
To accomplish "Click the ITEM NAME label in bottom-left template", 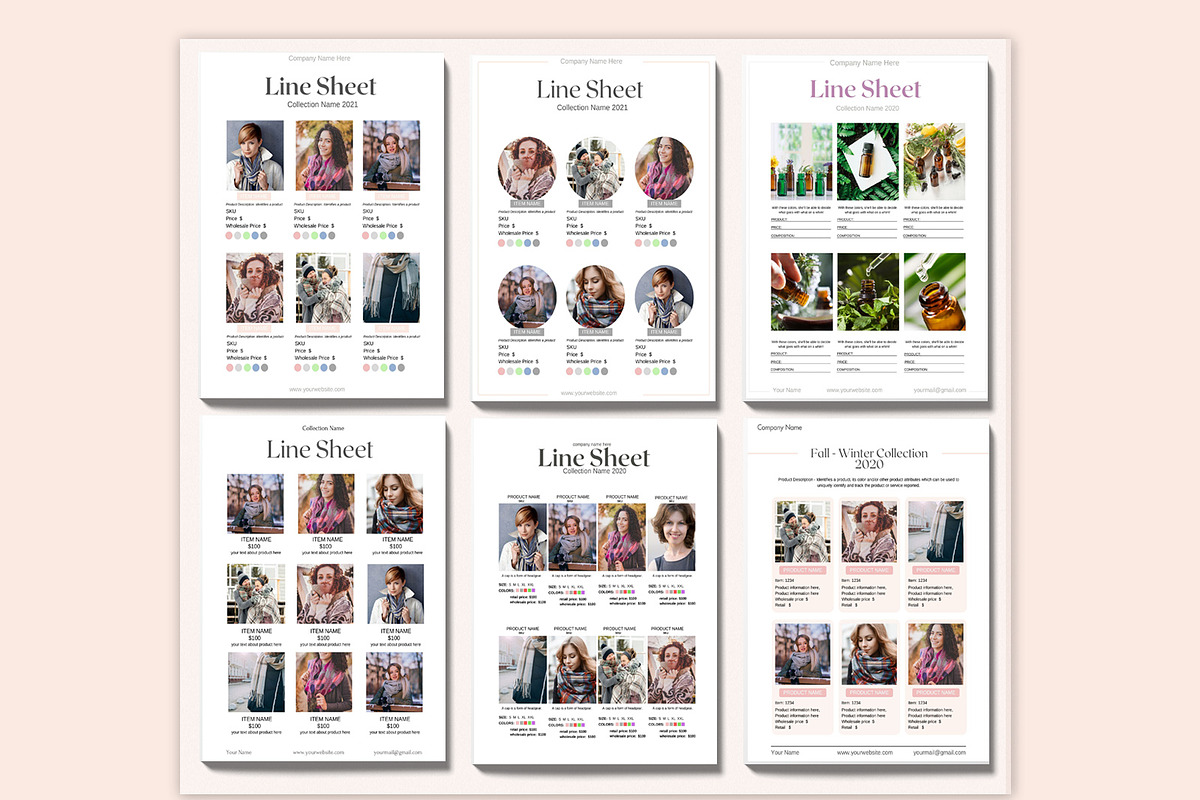I will [x=255, y=538].
